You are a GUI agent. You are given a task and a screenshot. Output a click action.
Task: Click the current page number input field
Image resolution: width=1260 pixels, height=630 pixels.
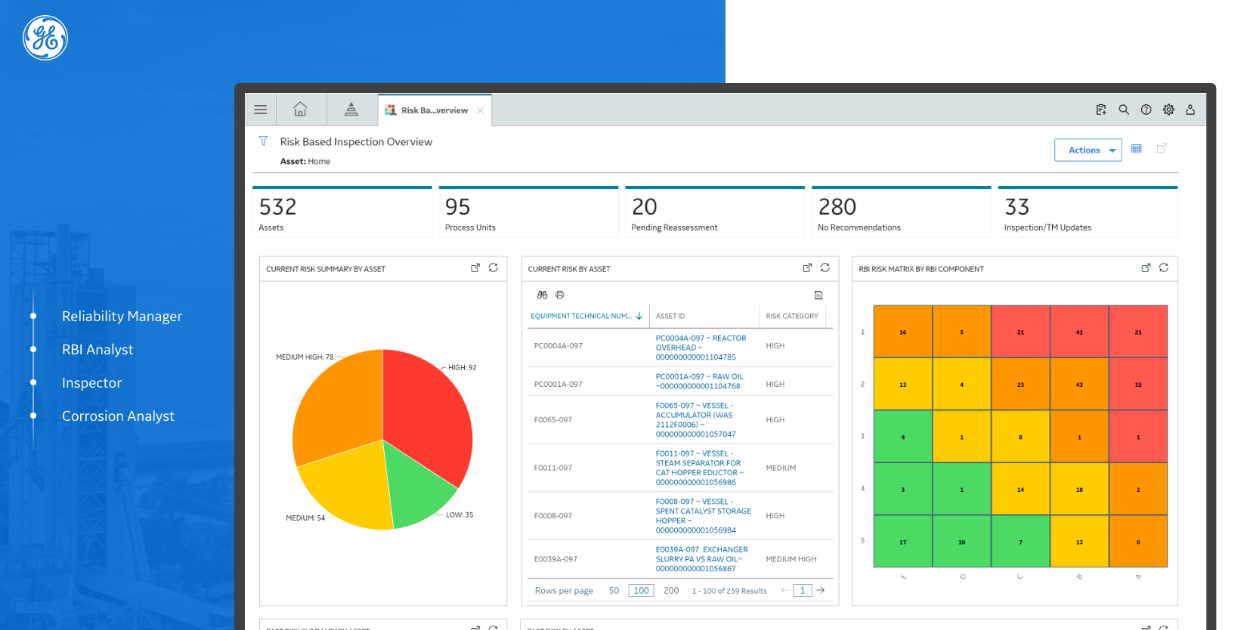tap(801, 590)
